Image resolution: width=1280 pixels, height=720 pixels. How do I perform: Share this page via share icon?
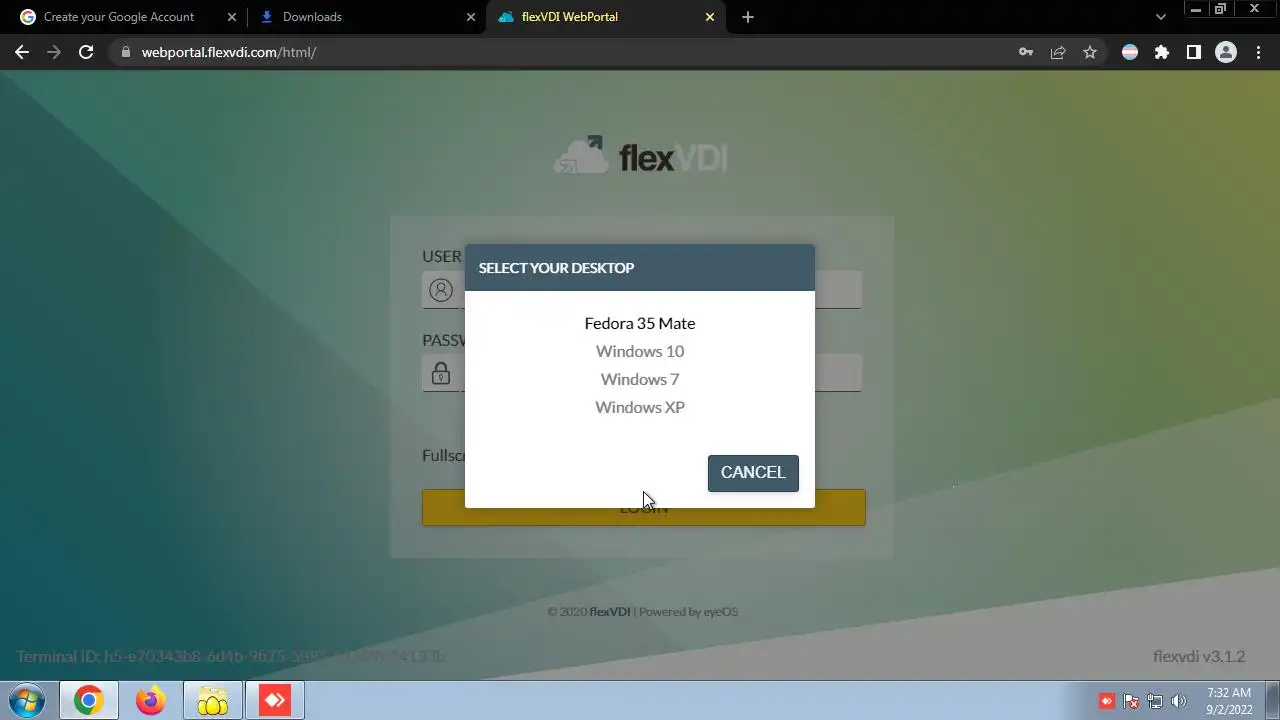1058,52
